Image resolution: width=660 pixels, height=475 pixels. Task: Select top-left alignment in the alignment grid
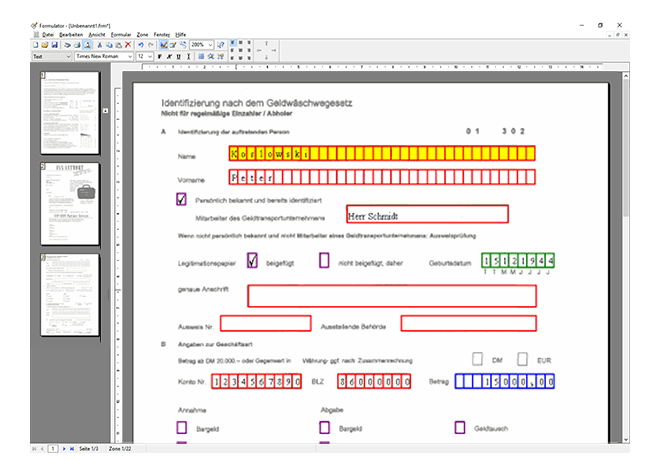click(233, 43)
